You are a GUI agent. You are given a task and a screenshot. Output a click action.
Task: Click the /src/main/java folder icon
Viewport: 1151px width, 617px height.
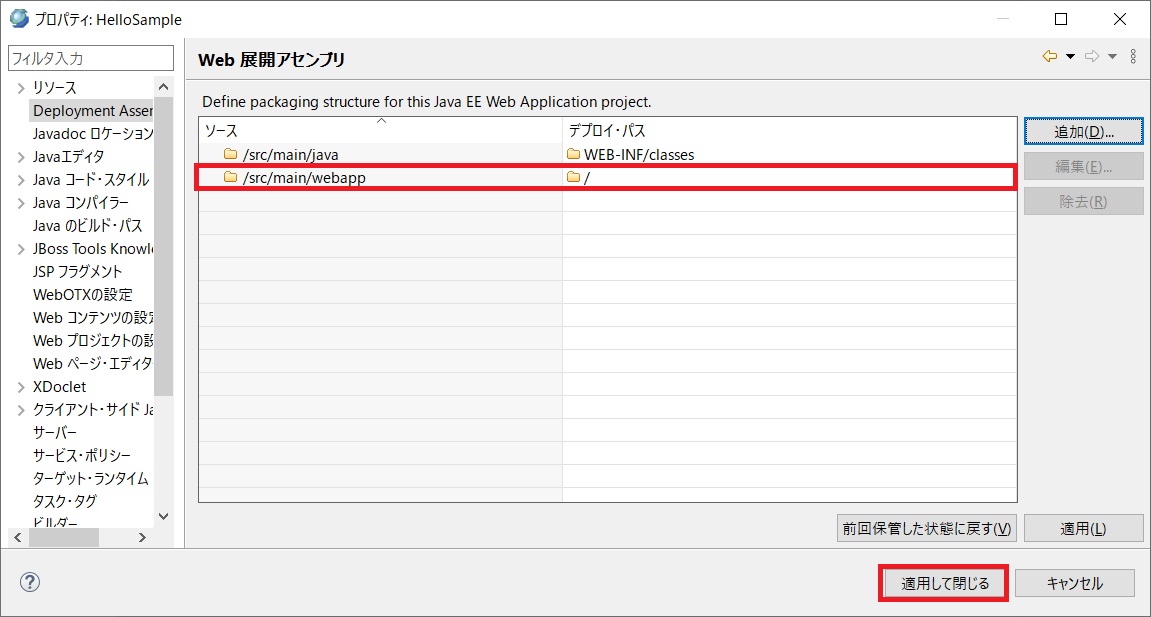click(x=231, y=154)
